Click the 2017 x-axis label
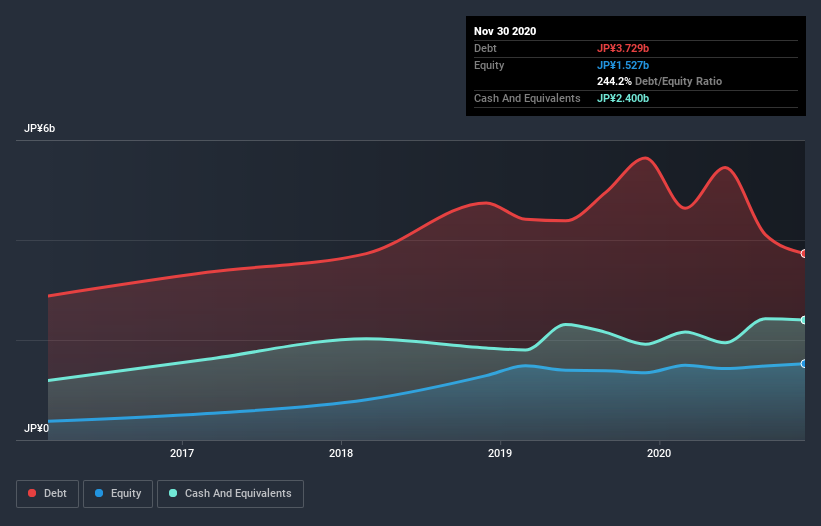 point(182,453)
